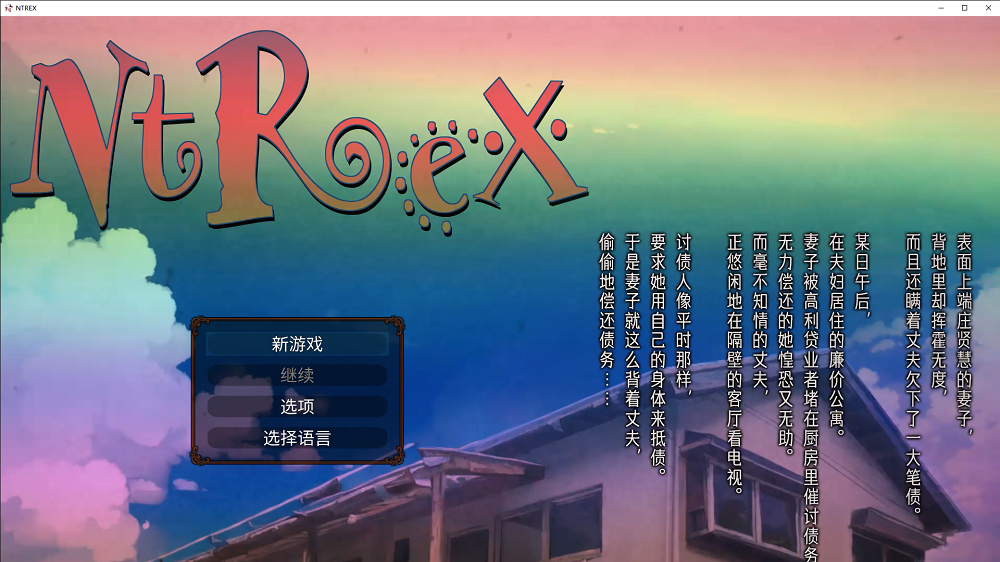Screen dimensions: 1000x562
Task: Click the NTREX window title text
Action: click(26, 8)
